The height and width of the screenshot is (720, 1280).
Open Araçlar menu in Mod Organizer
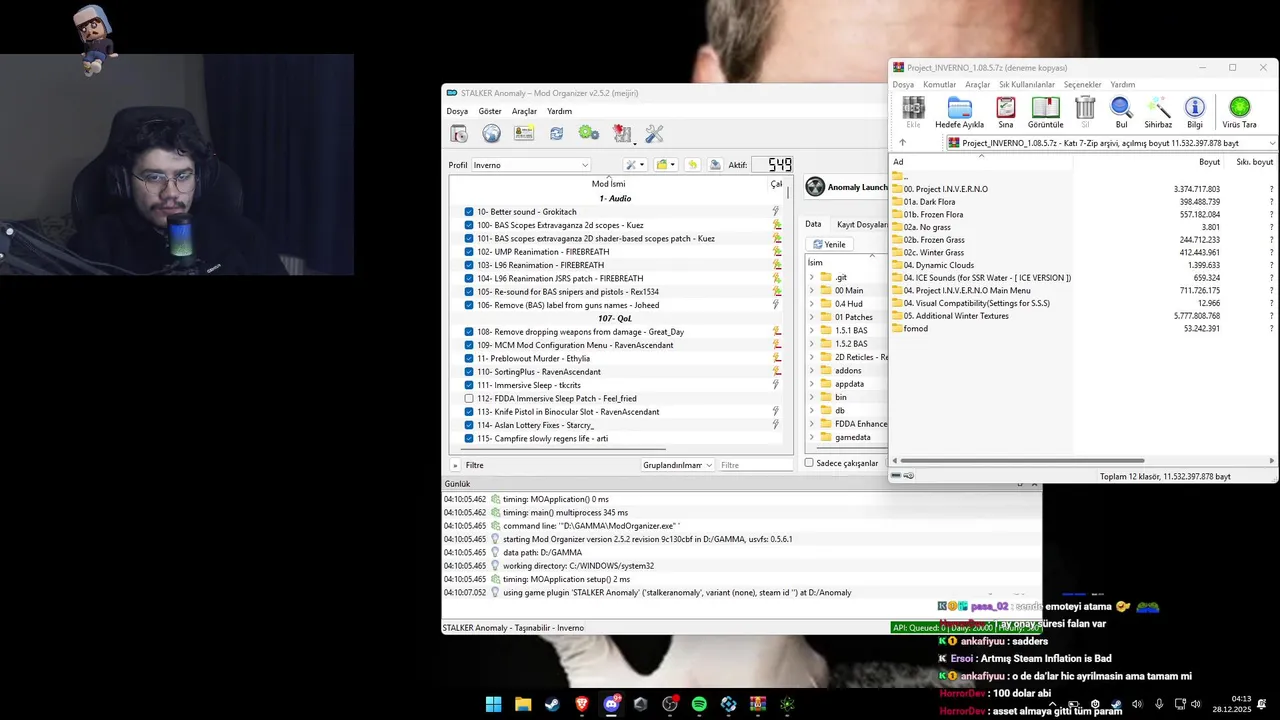(x=524, y=111)
